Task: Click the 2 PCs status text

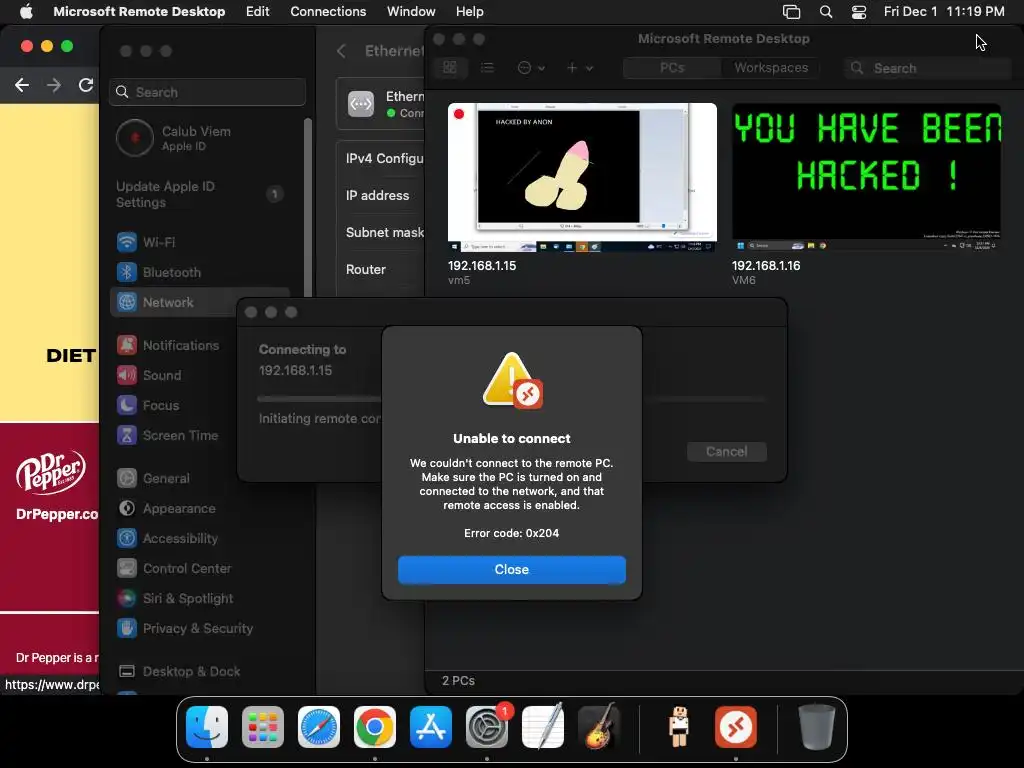Action: click(x=458, y=680)
